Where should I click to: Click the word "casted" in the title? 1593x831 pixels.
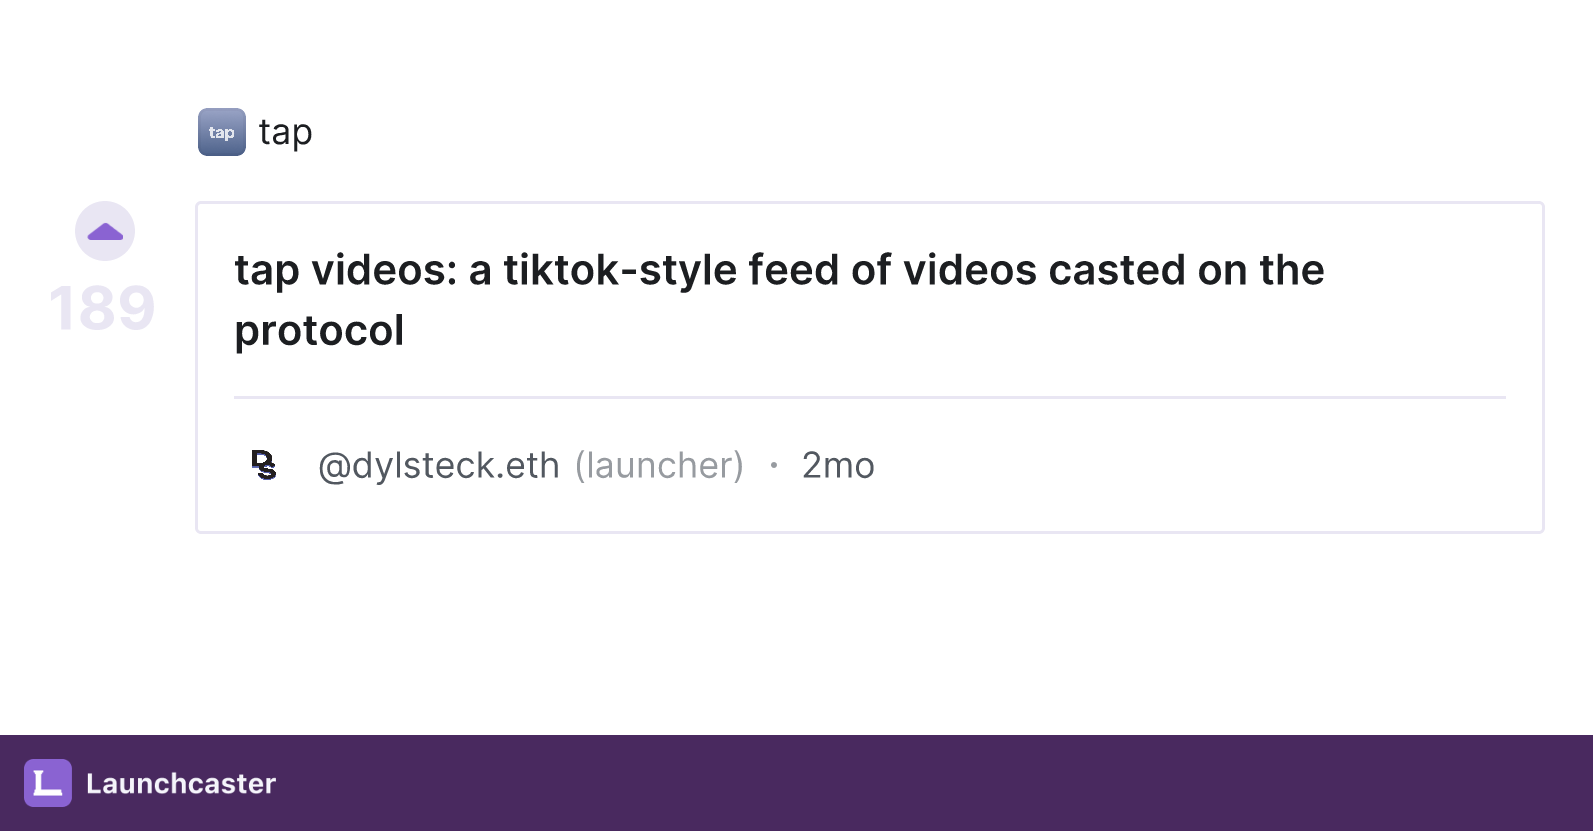1117,270
